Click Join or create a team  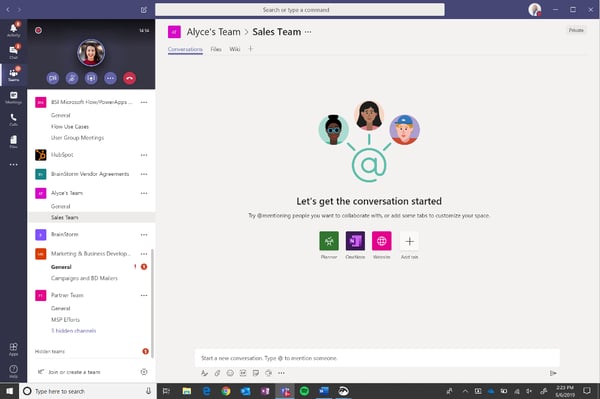(x=74, y=372)
